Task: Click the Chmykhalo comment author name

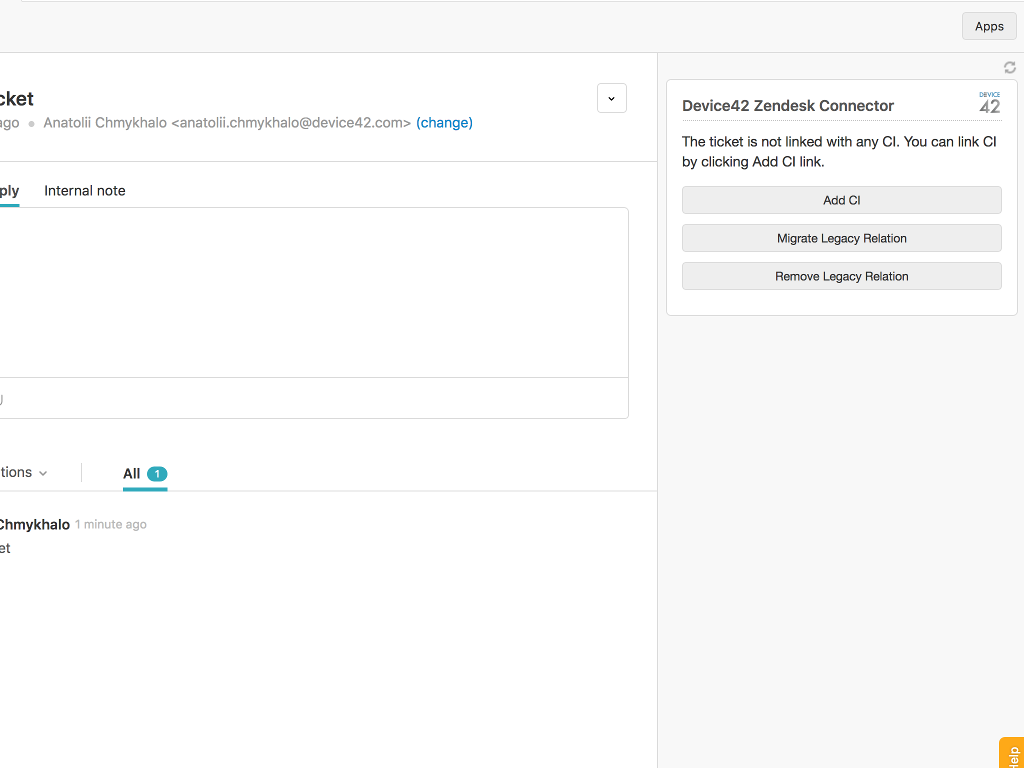Action: click(x=34, y=525)
